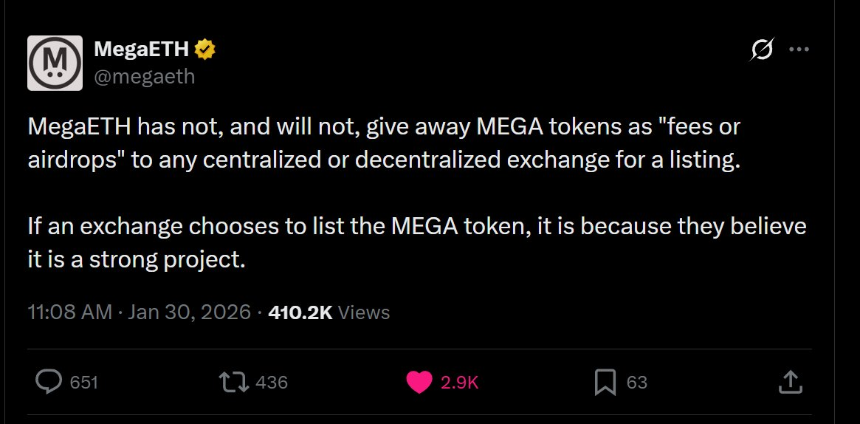Click the Grok explain-post icon
The height and width of the screenshot is (424, 860).
(x=761, y=49)
